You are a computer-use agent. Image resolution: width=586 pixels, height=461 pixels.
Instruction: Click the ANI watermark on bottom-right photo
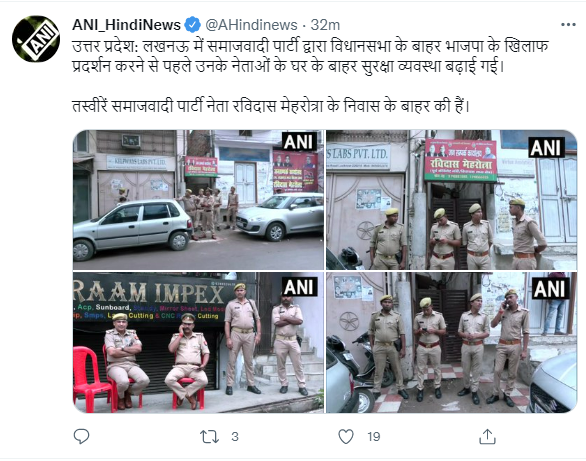549,289
